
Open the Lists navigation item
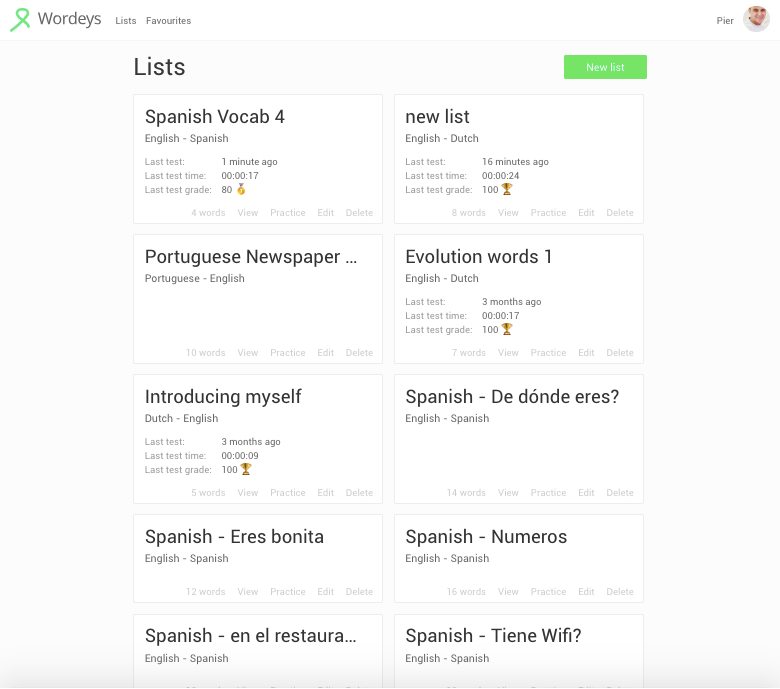(125, 20)
